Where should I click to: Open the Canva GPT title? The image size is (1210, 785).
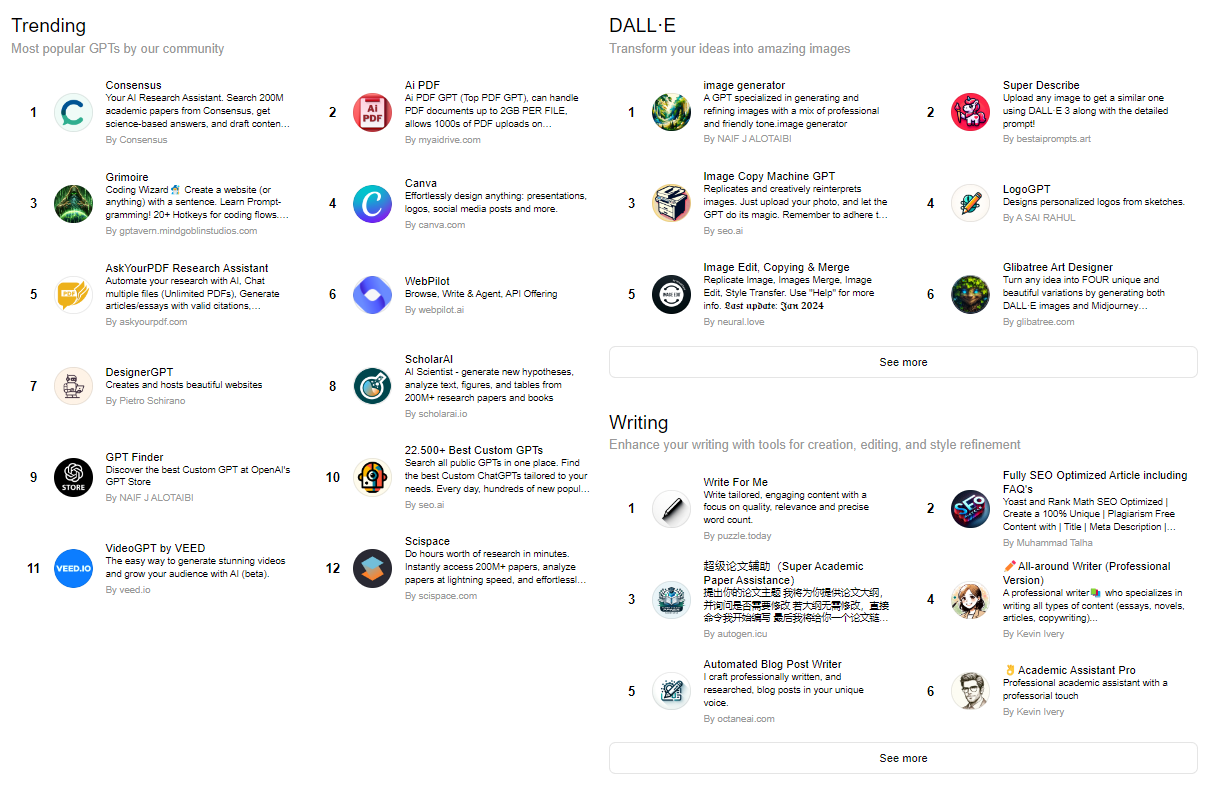tap(421, 184)
